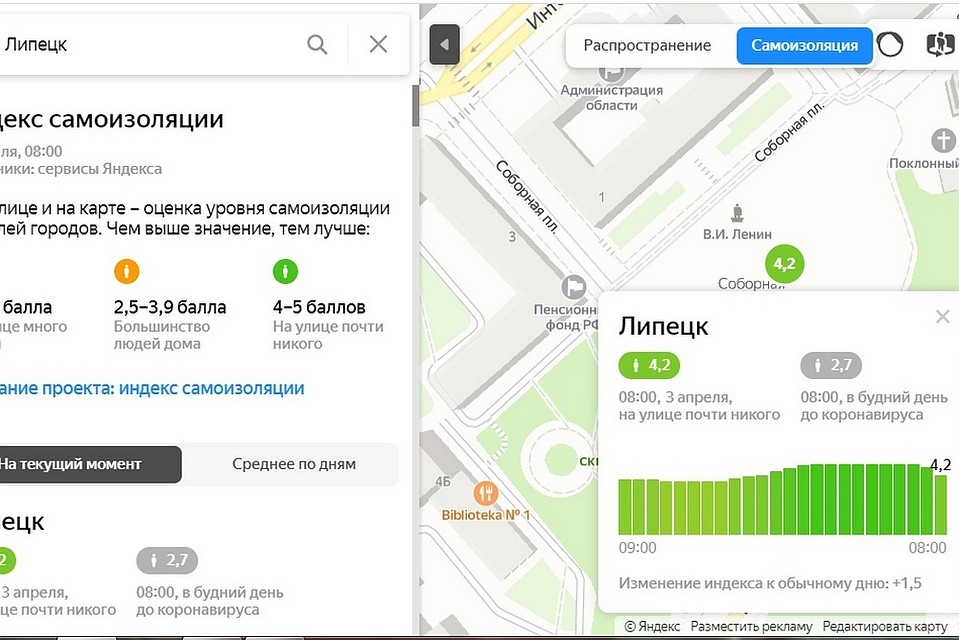Click the green 4,2 badge in popup

(x=649, y=366)
